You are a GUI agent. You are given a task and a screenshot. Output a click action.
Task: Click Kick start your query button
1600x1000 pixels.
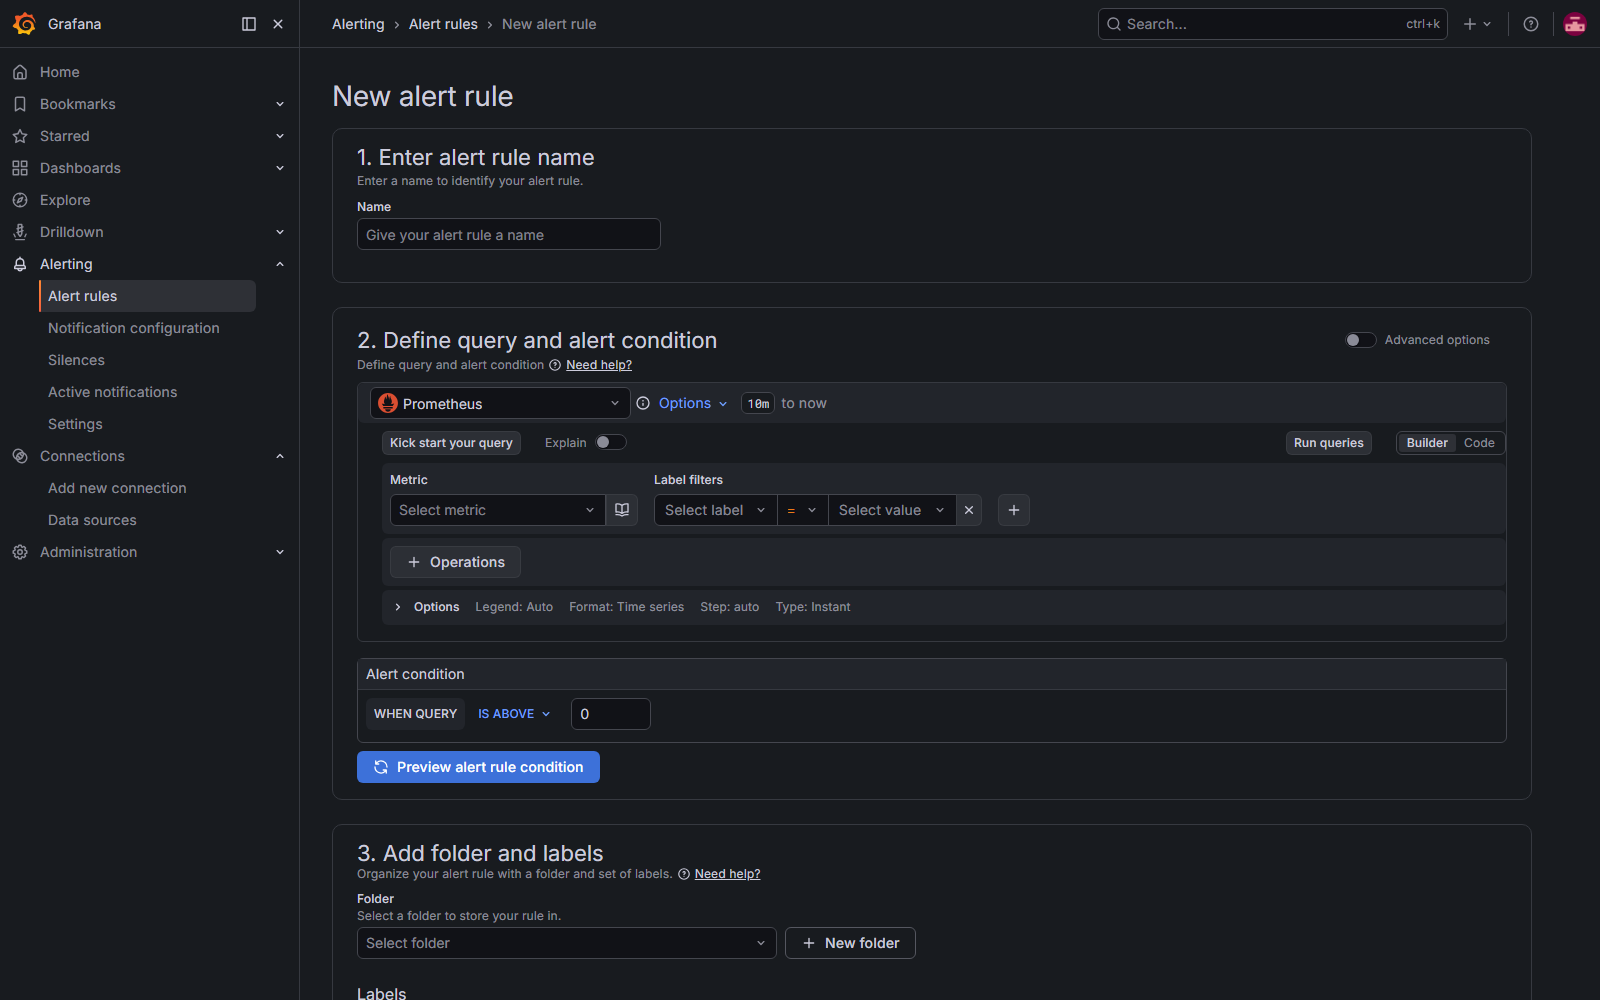(451, 443)
